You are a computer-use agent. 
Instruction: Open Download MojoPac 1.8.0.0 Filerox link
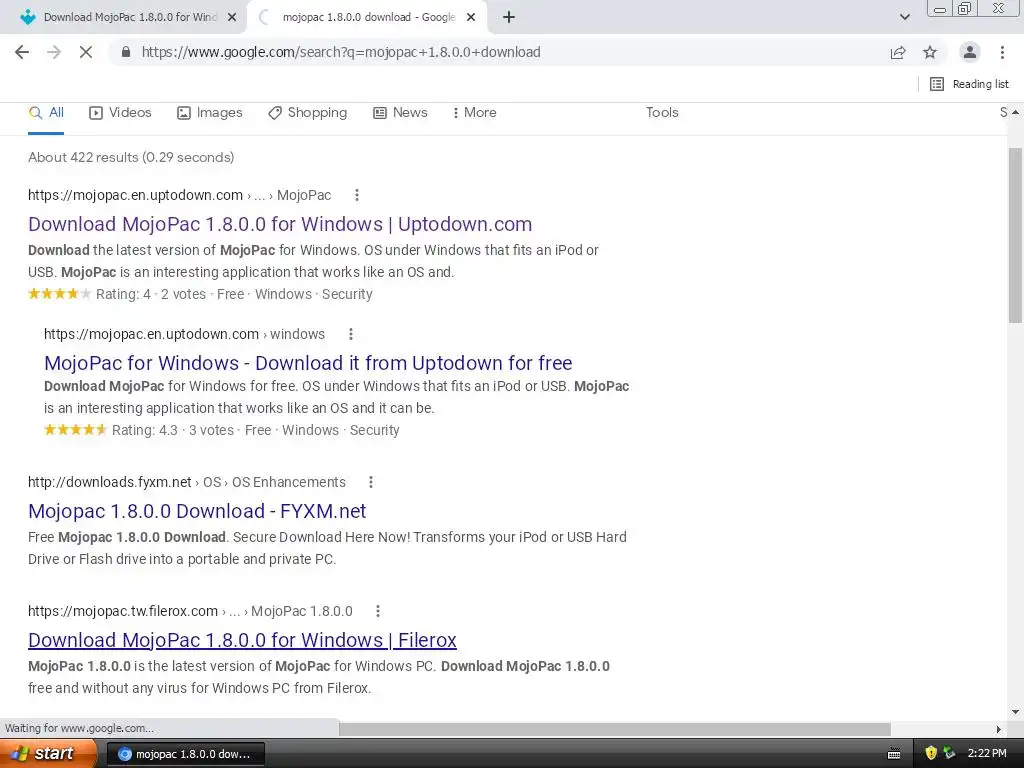pos(242,641)
